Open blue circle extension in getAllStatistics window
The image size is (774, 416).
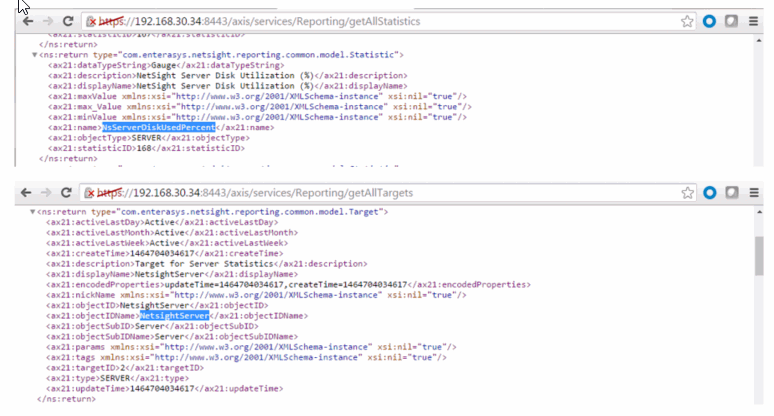coord(709,21)
